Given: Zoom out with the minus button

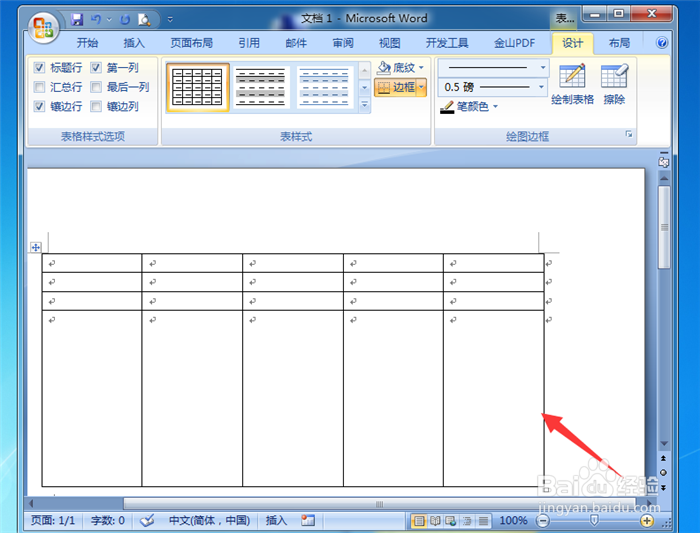Looking at the screenshot, I should point(542,521).
